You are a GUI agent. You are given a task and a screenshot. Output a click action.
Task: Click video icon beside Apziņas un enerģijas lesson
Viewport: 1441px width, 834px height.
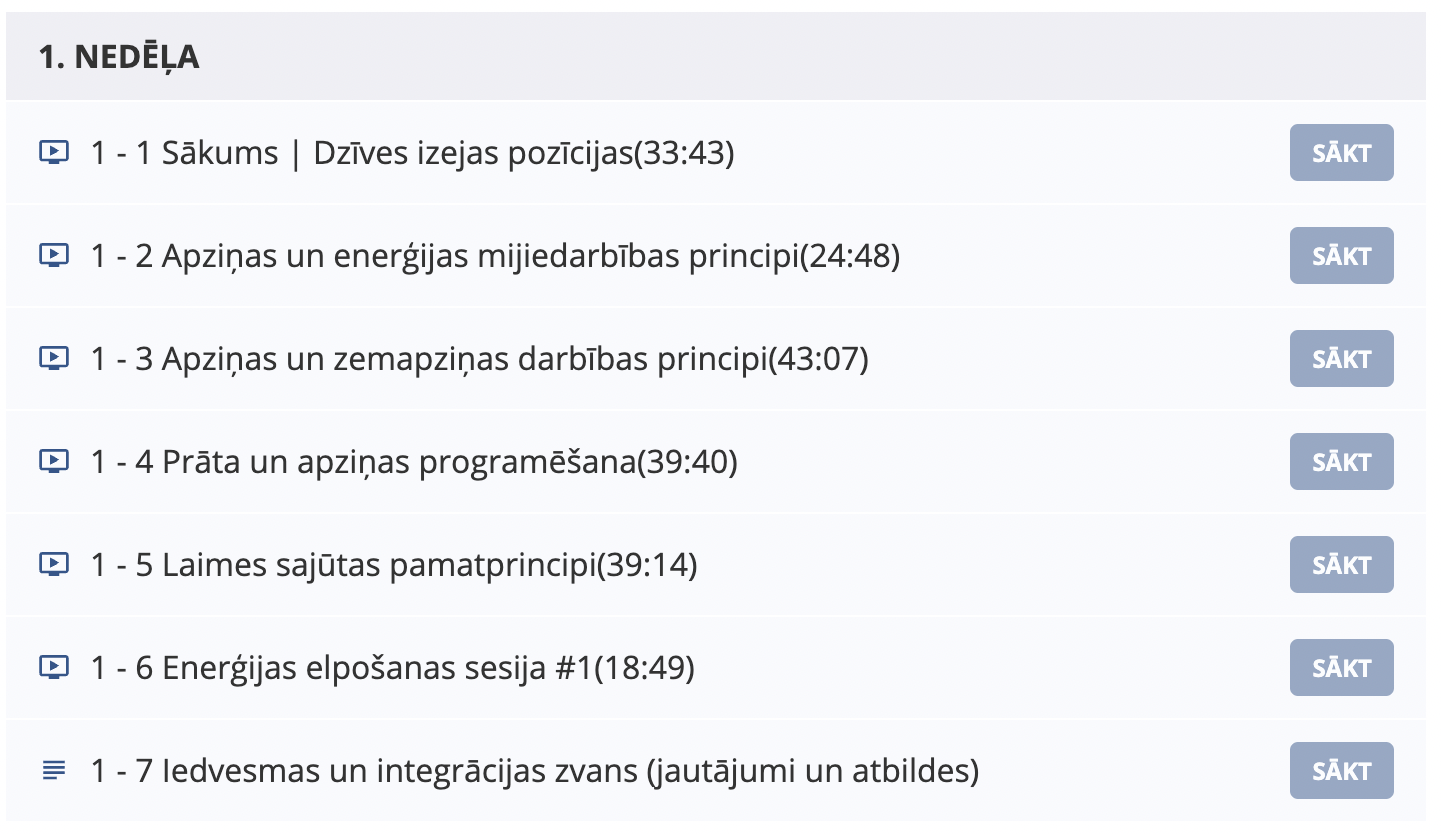(54, 256)
